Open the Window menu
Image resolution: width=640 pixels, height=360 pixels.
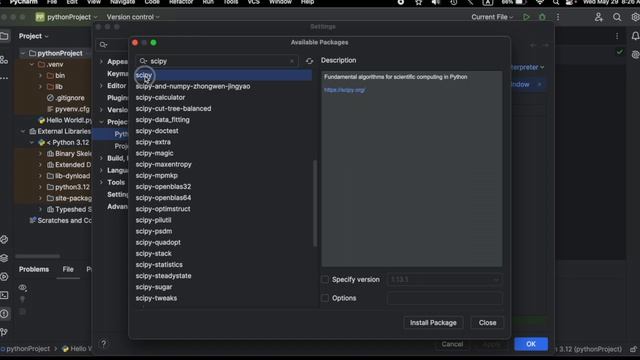point(280,2)
